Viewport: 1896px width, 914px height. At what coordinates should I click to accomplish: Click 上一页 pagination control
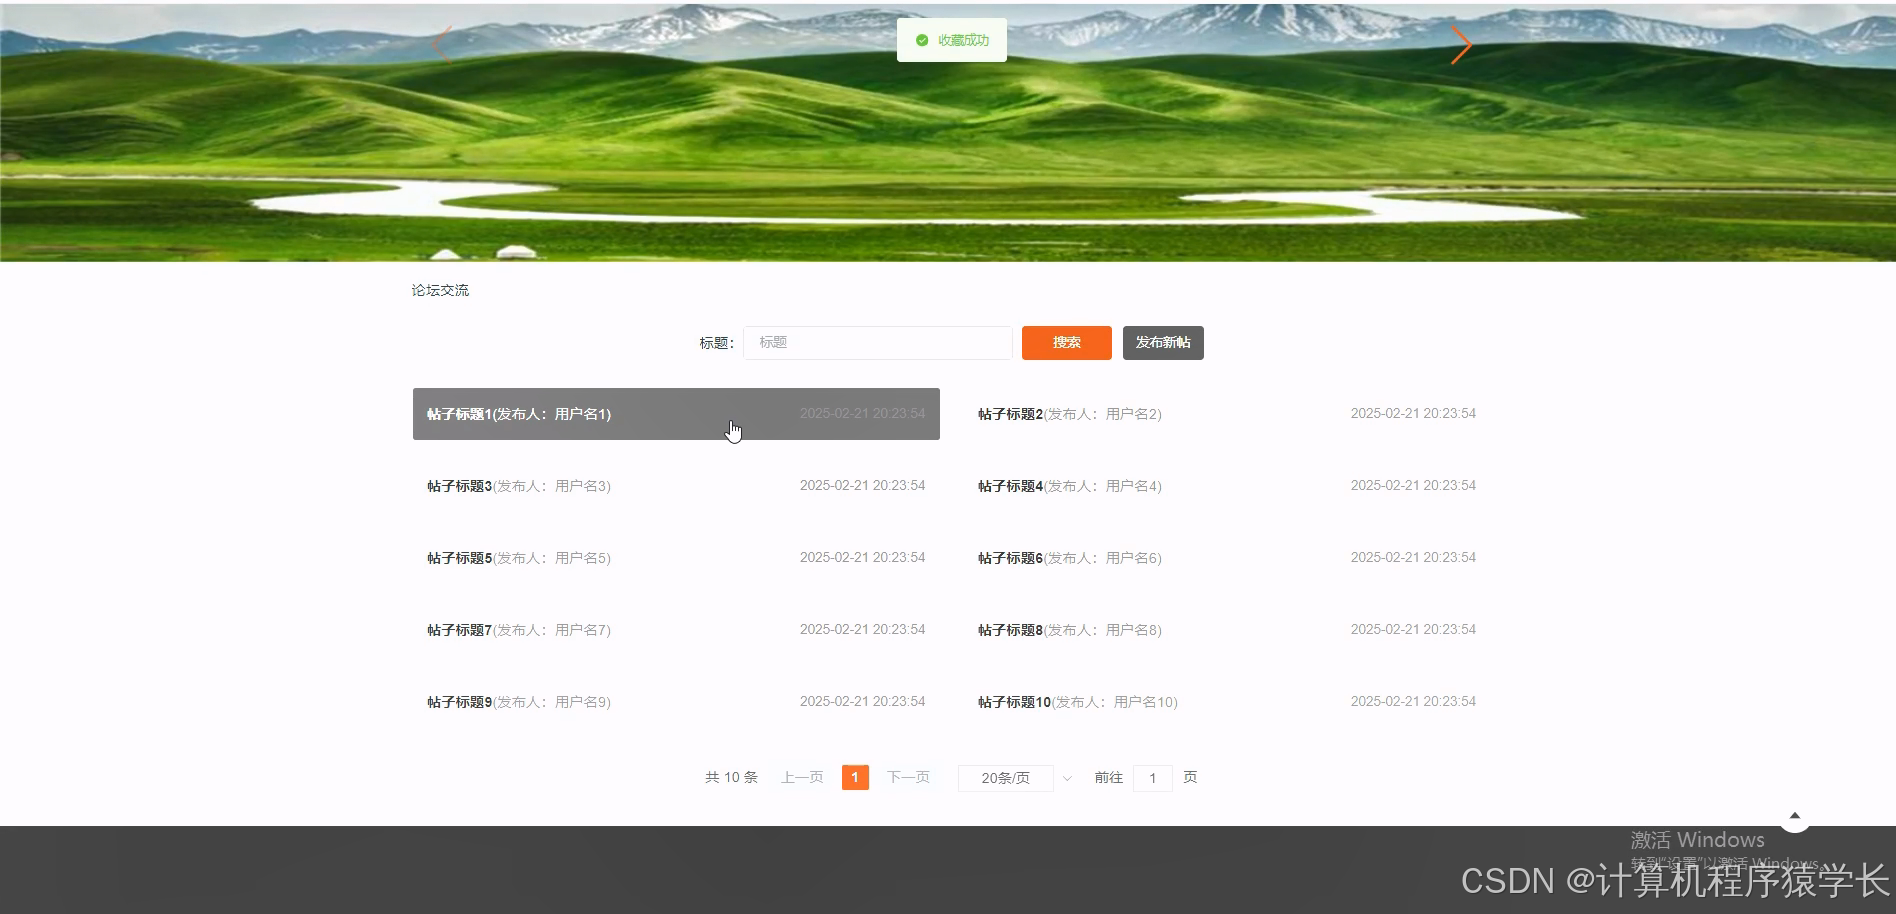(800, 777)
